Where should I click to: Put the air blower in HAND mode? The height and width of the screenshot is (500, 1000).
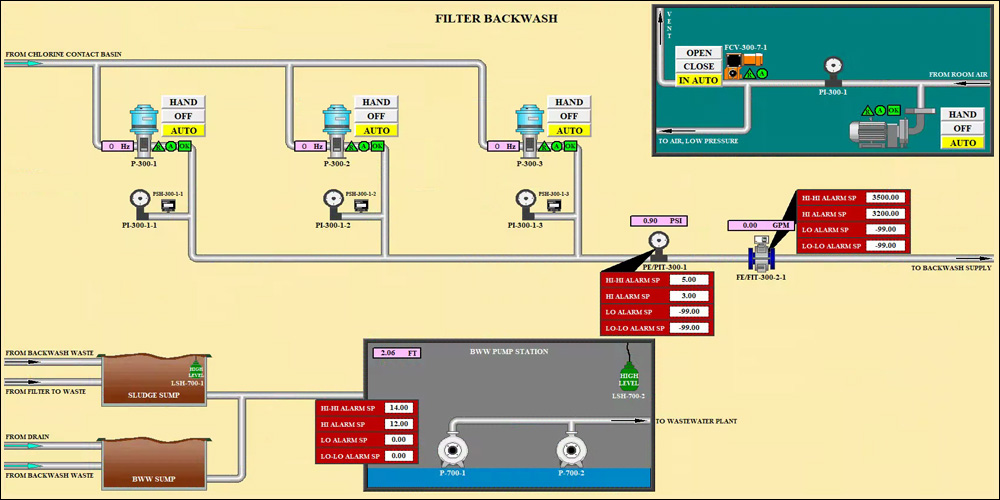click(962, 115)
